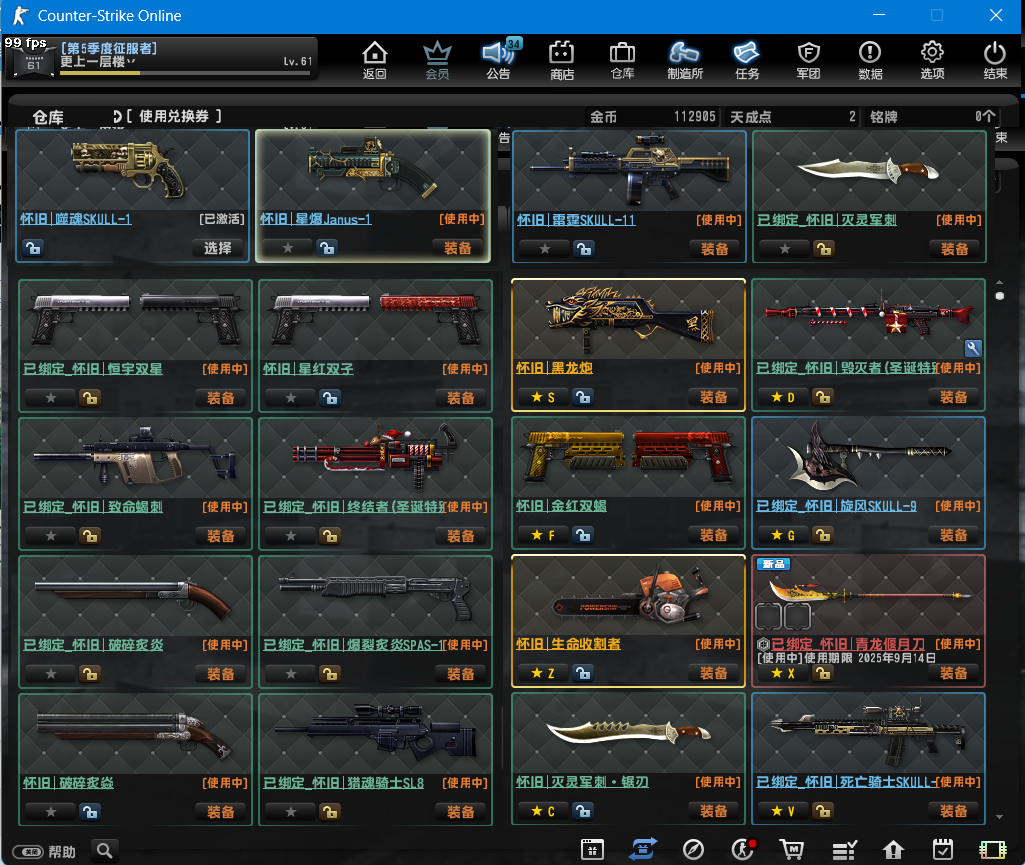Click the 天成点 2 balance
This screenshot has height=865, width=1025.
[792, 117]
